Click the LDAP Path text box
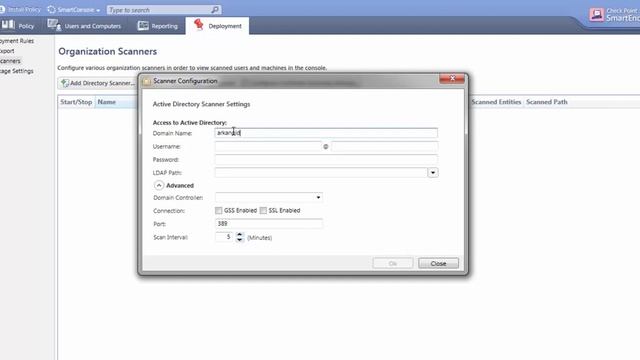Screen dimensions: 640x360 tap(321, 173)
